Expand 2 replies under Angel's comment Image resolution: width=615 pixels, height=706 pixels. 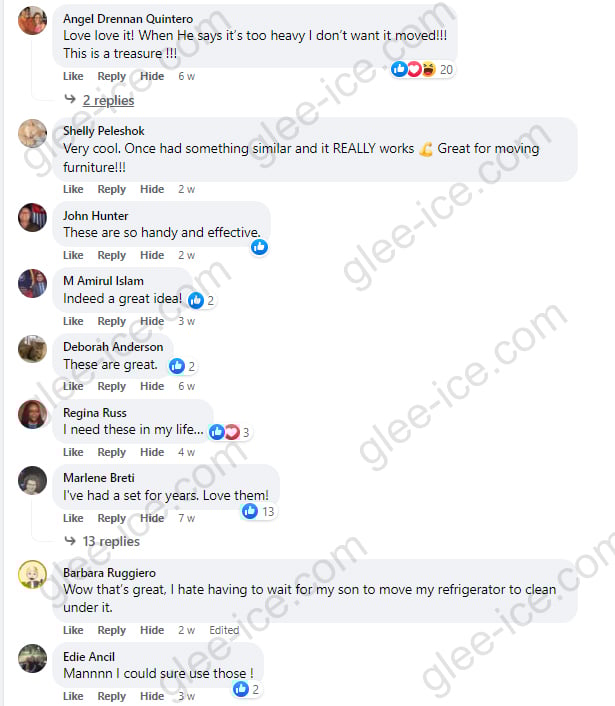click(109, 100)
